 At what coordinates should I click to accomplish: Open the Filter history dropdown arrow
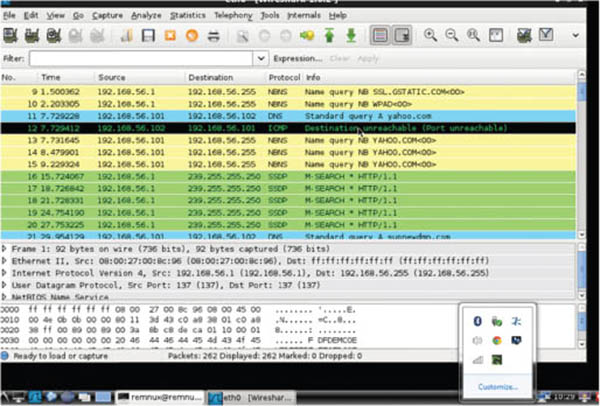click(261, 59)
